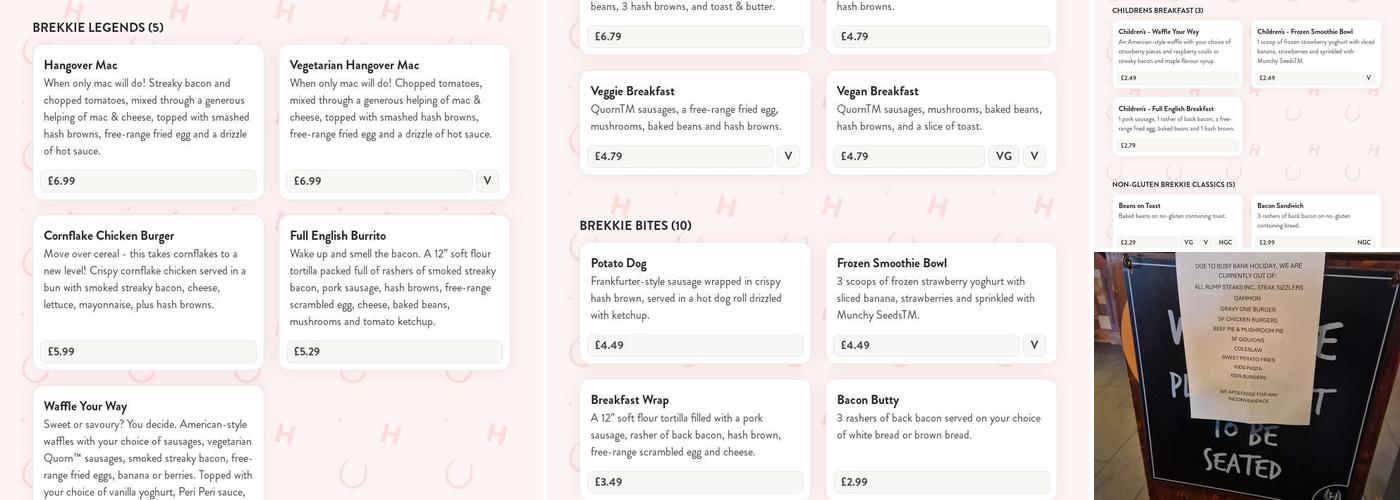The height and width of the screenshot is (500, 1400).
Task: Select the NGC badge on Bacon Sandwich
Action: point(1364,242)
